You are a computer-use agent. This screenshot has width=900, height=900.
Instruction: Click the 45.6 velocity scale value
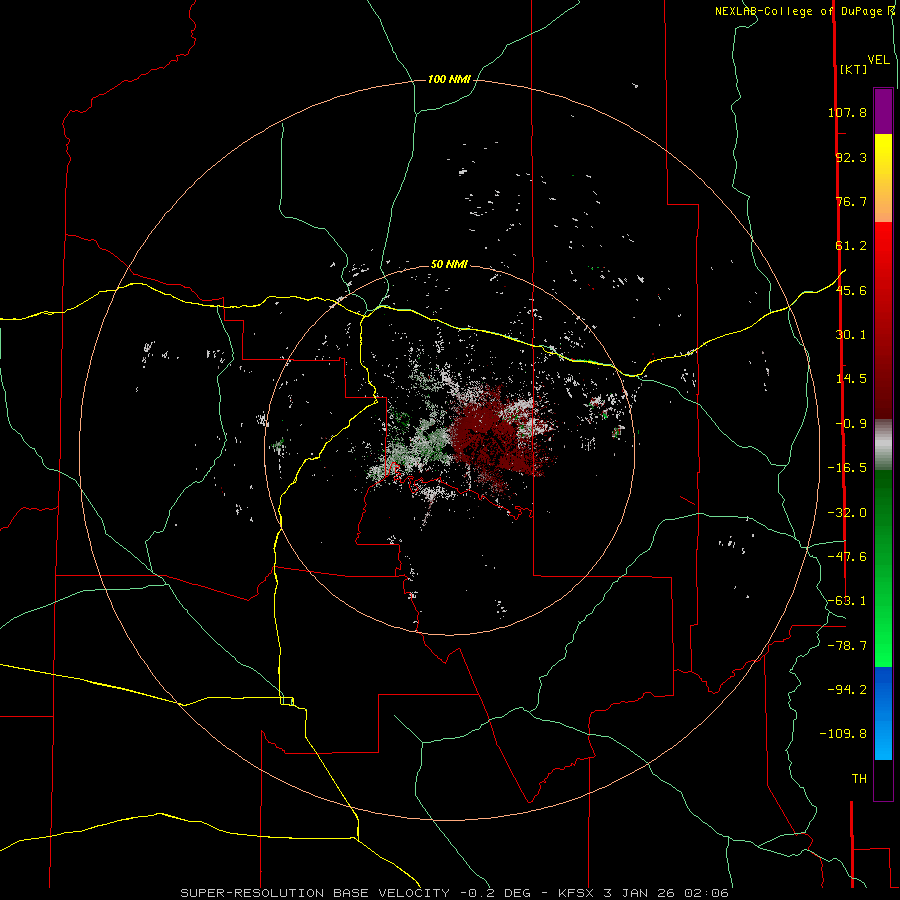tap(851, 290)
